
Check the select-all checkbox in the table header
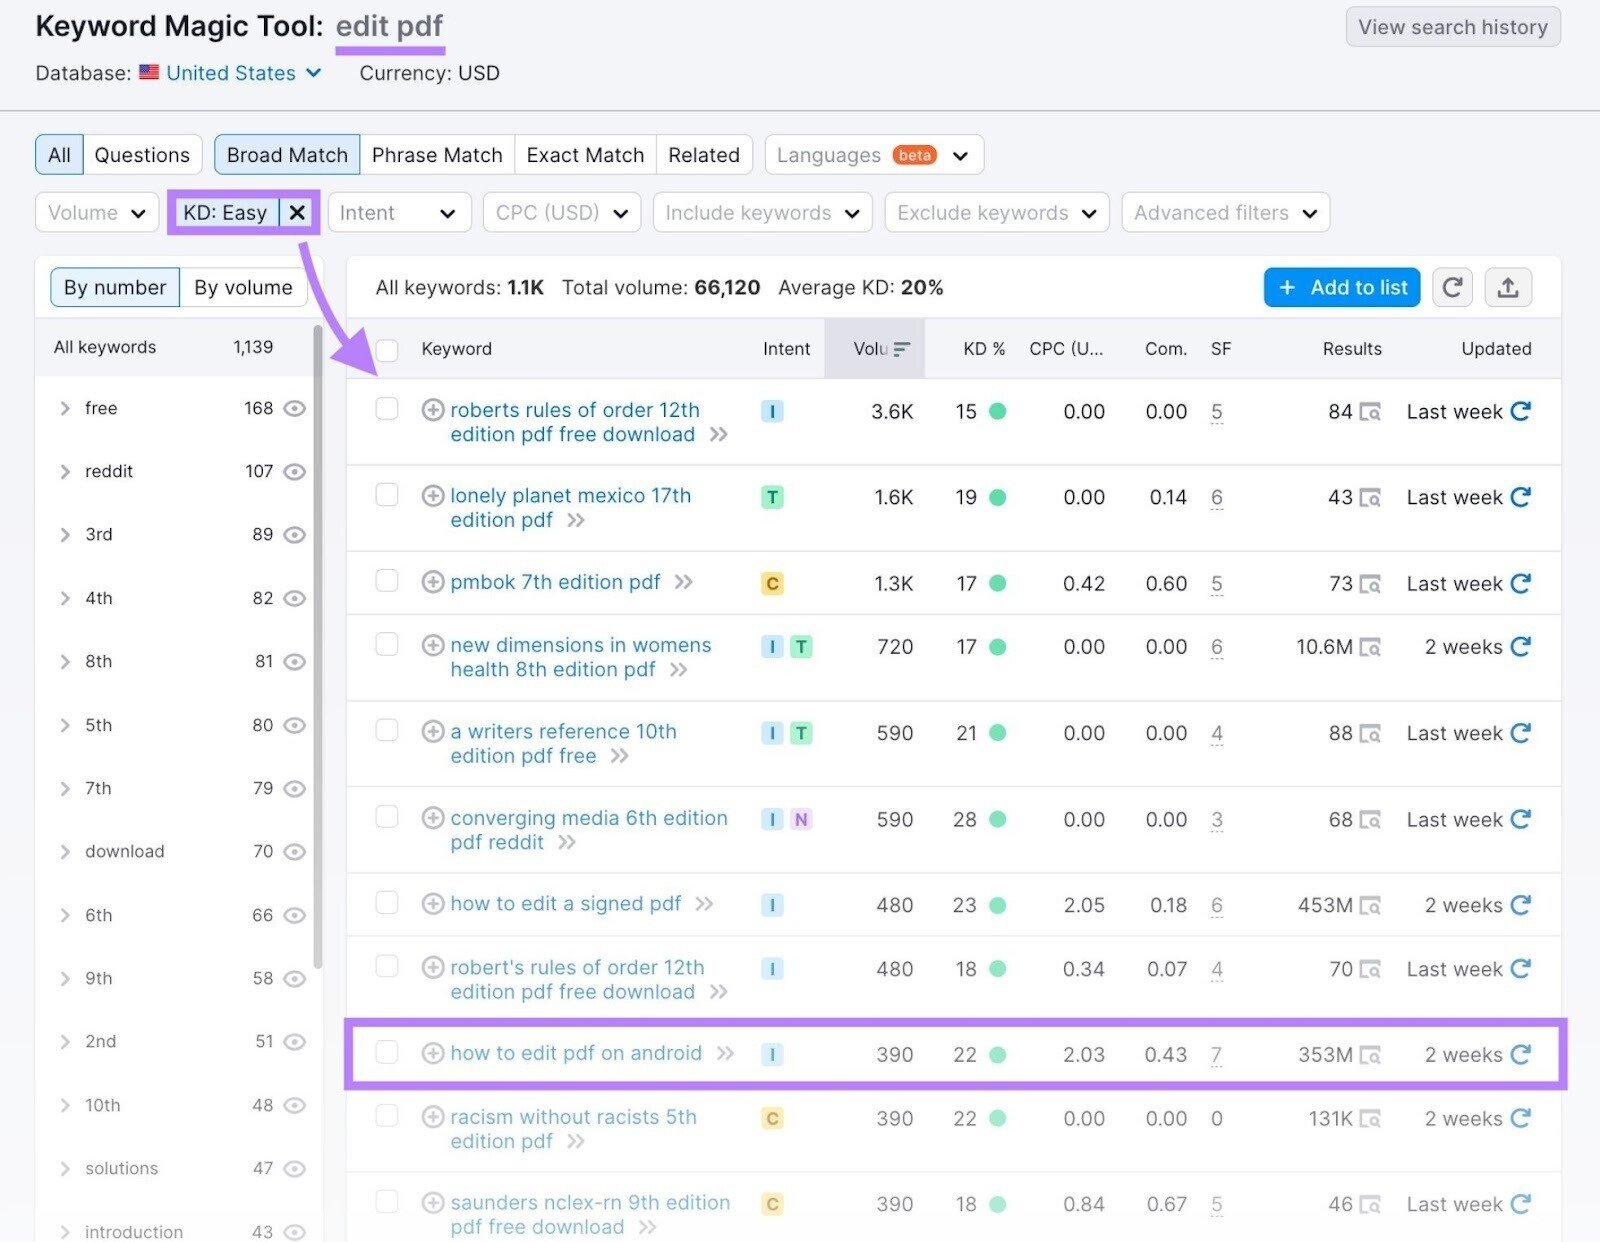(387, 348)
